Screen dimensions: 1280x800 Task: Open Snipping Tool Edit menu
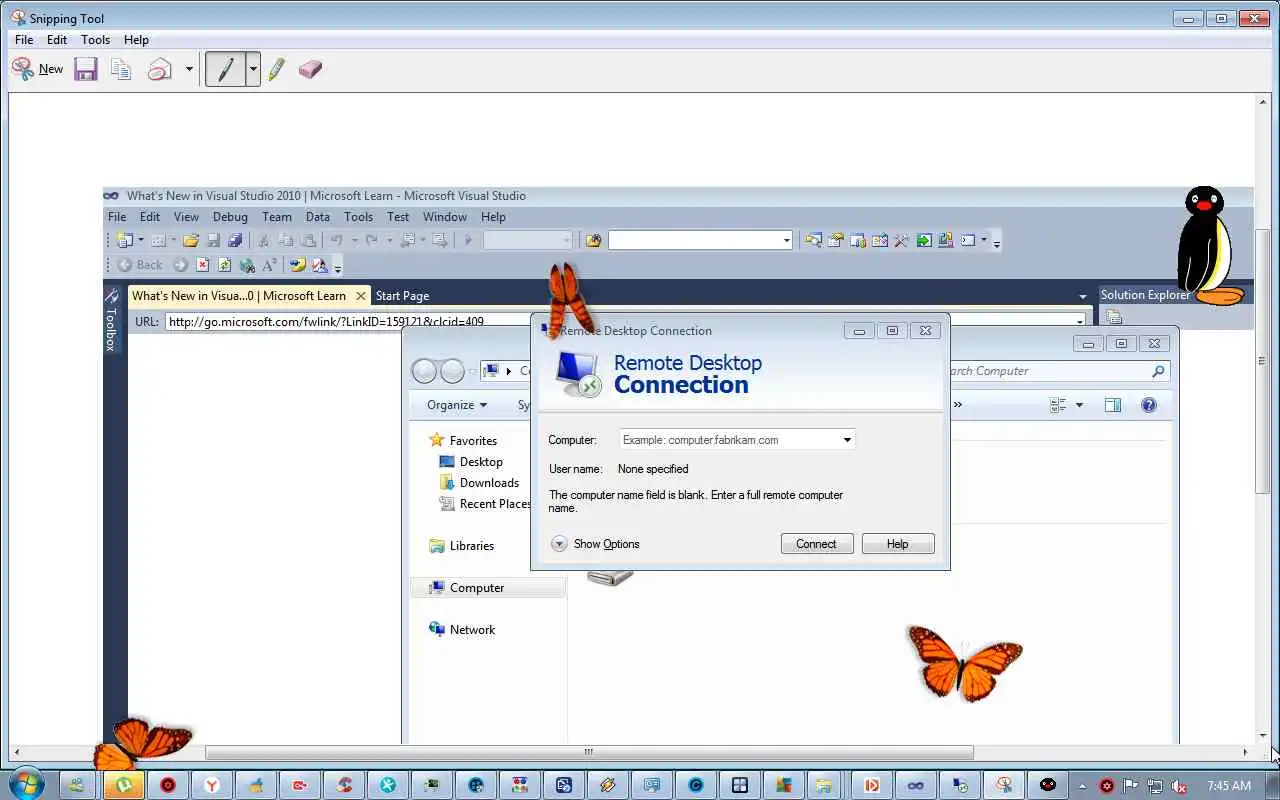pos(57,40)
